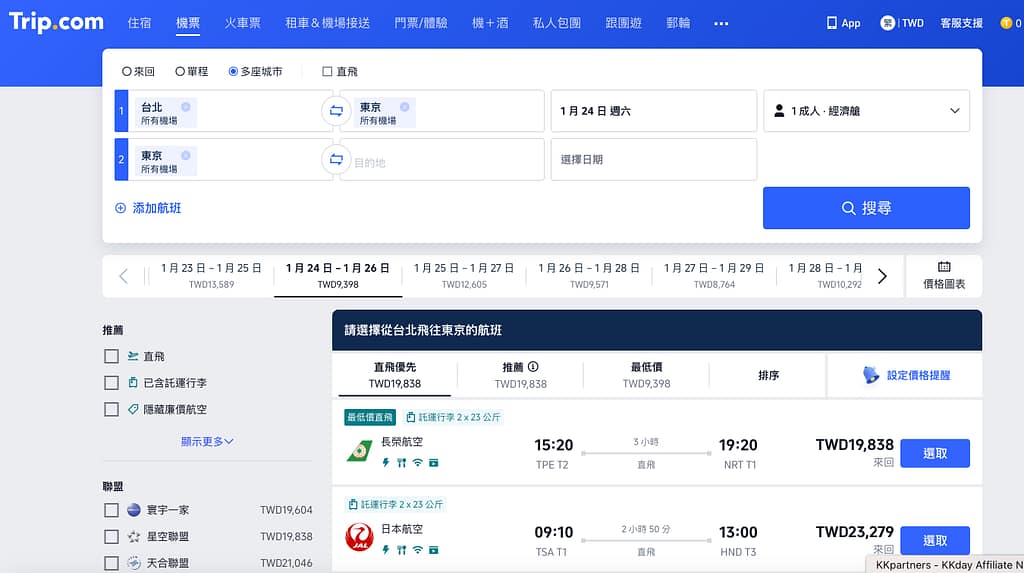This screenshot has width=1024, height=573.
Task: Open the 住宿 navigation tab
Action: click(139, 23)
